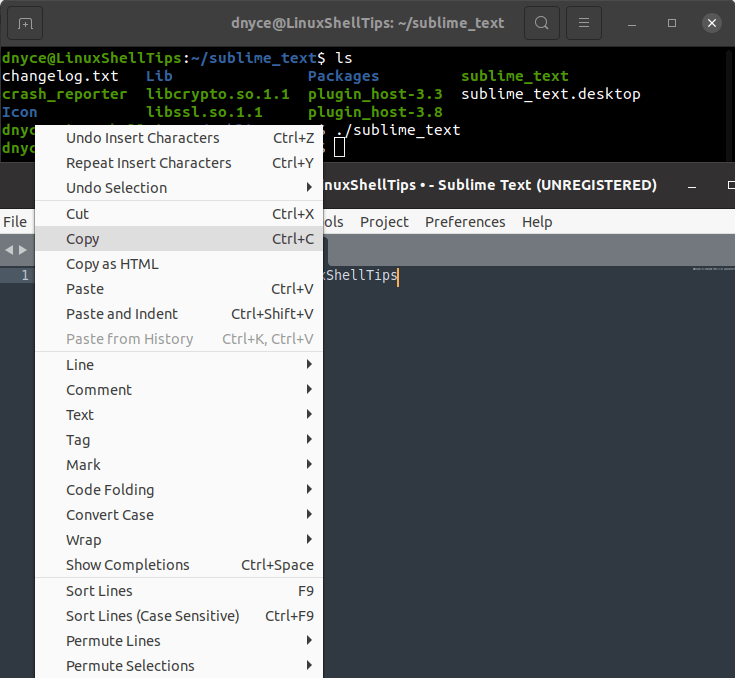This screenshot has width=735, height=678.
Task: Minimize the Sublime Text window
Action: 692,186
